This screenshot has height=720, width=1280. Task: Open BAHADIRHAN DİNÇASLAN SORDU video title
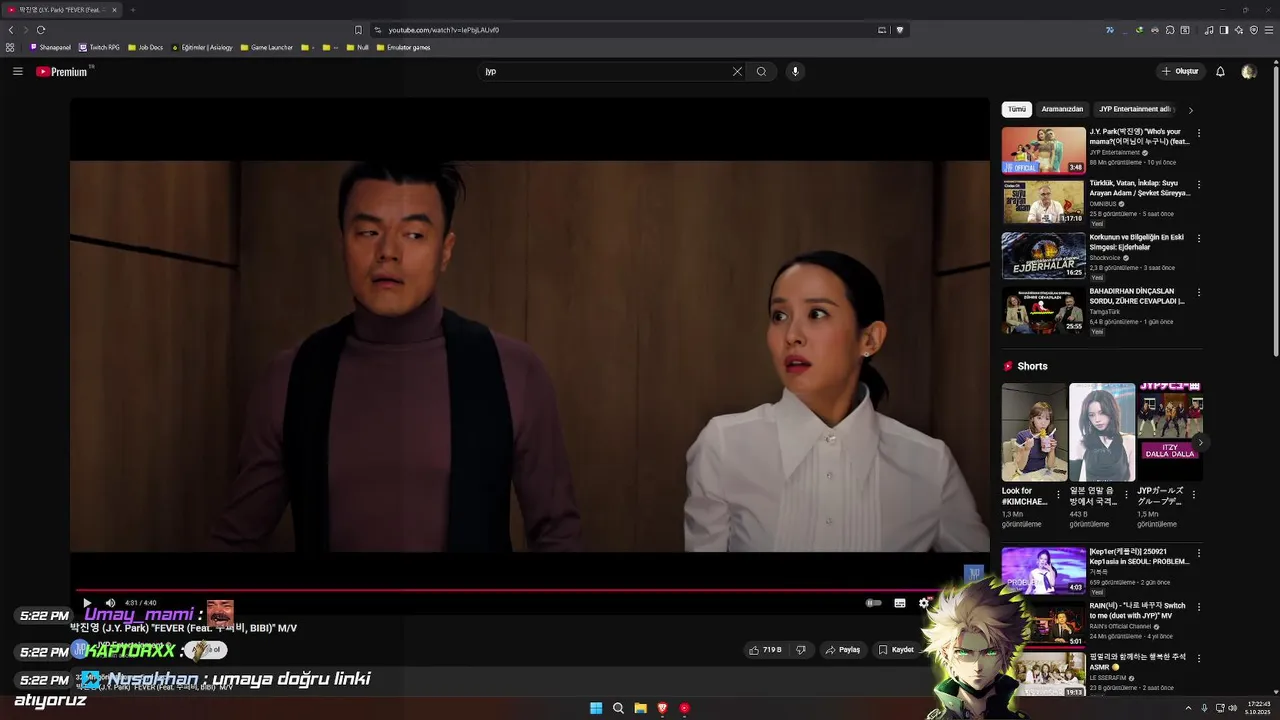tap(1138, 296)
